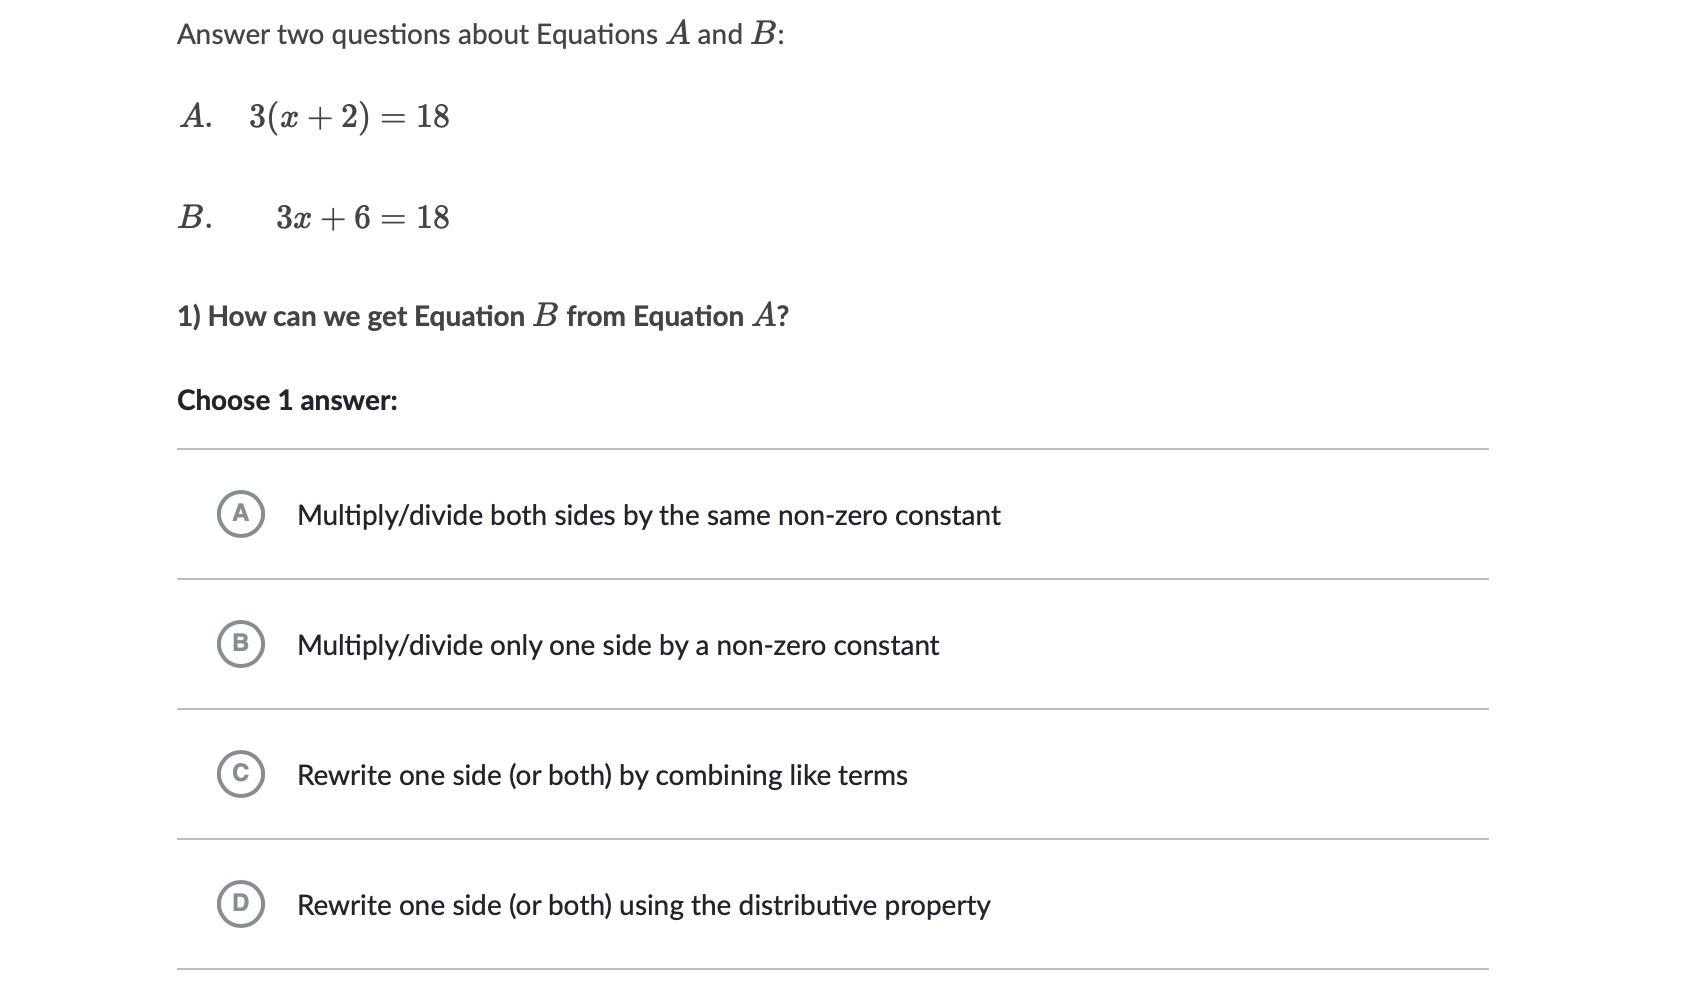The image size is (1692, 1008).
Task: Click the italic 'B.' label beside second equation
Action: [x=194, y=218]
